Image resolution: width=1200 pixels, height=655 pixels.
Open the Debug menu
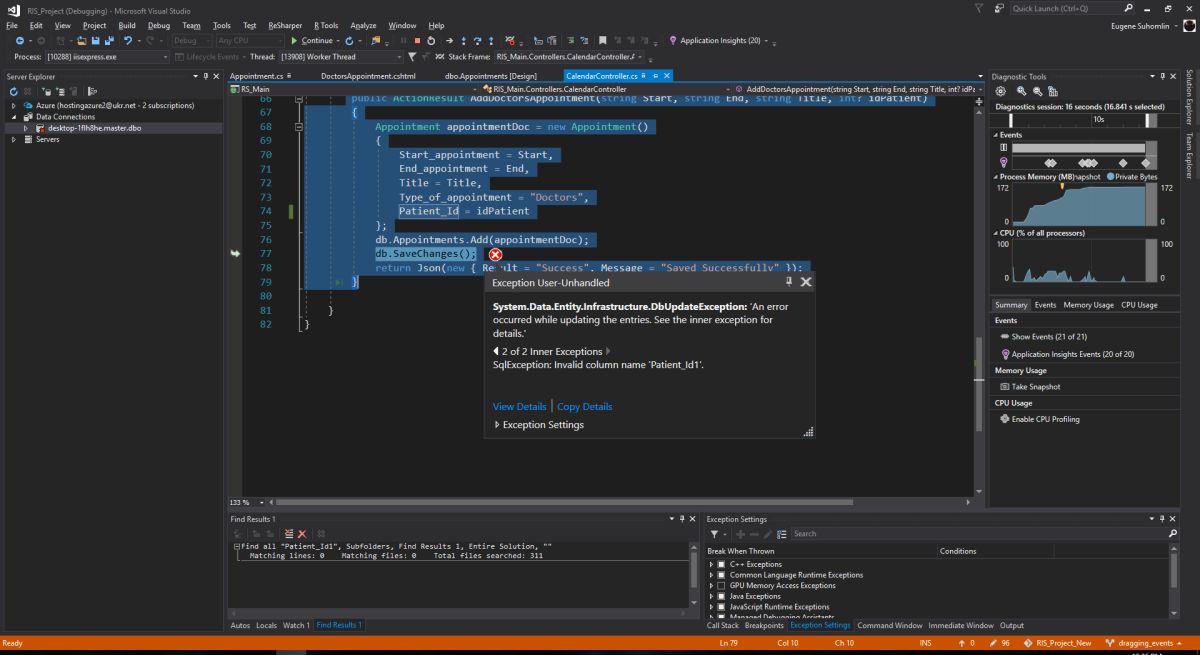[x=158, y=25]
